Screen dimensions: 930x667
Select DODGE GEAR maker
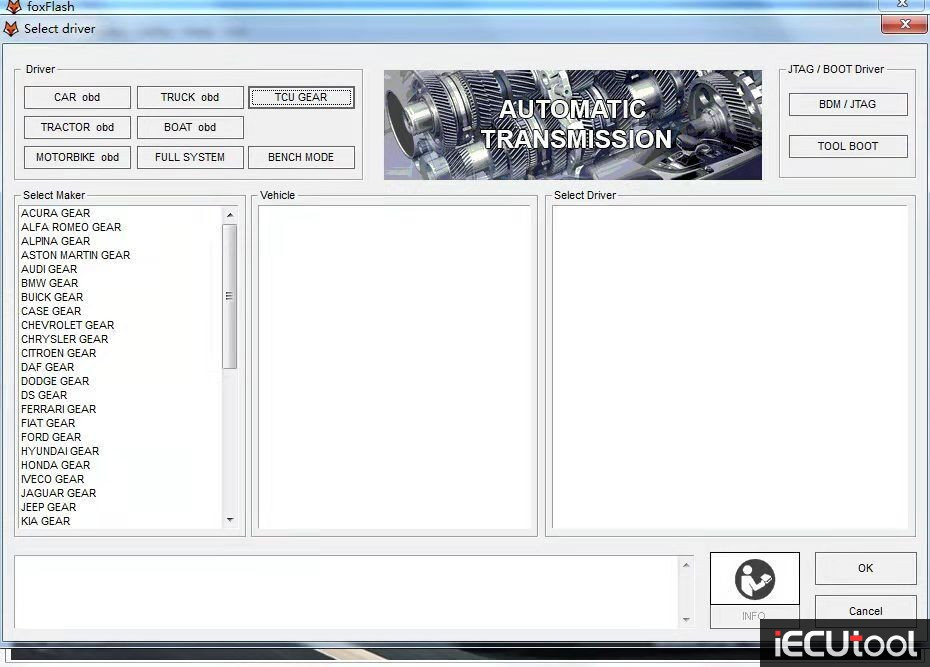point(55,381)
